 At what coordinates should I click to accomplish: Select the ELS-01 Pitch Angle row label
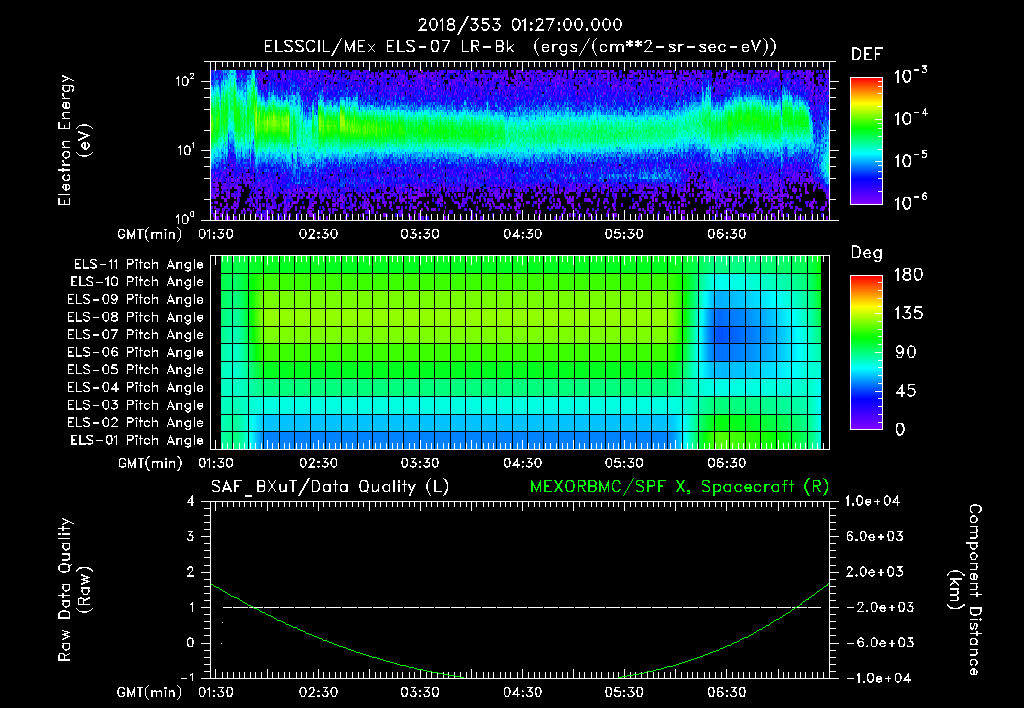(x=137, y=440)
